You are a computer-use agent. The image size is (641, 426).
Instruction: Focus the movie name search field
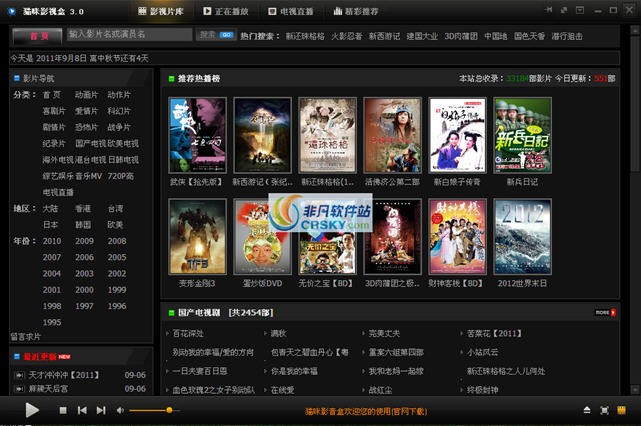(x=129, y=35)
